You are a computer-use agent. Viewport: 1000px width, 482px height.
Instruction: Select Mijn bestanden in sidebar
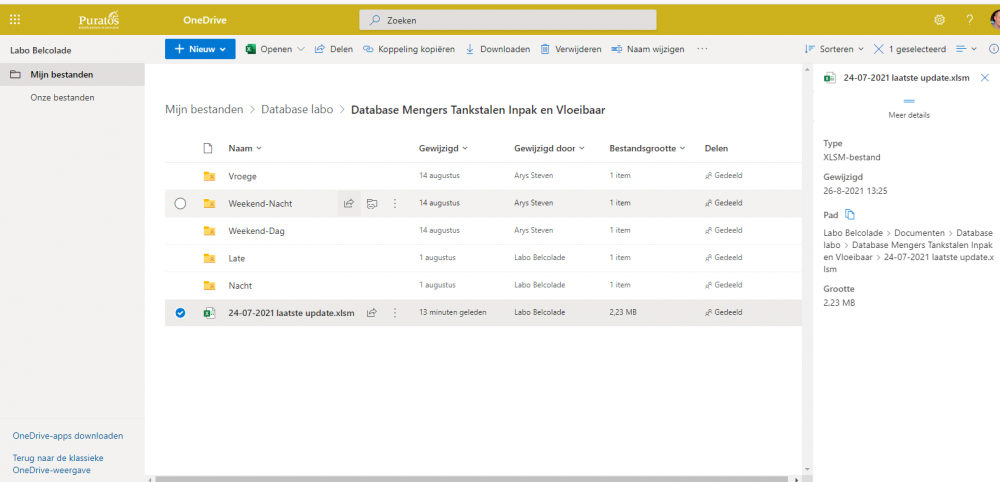pyautogui.click(x=62, y=74)
